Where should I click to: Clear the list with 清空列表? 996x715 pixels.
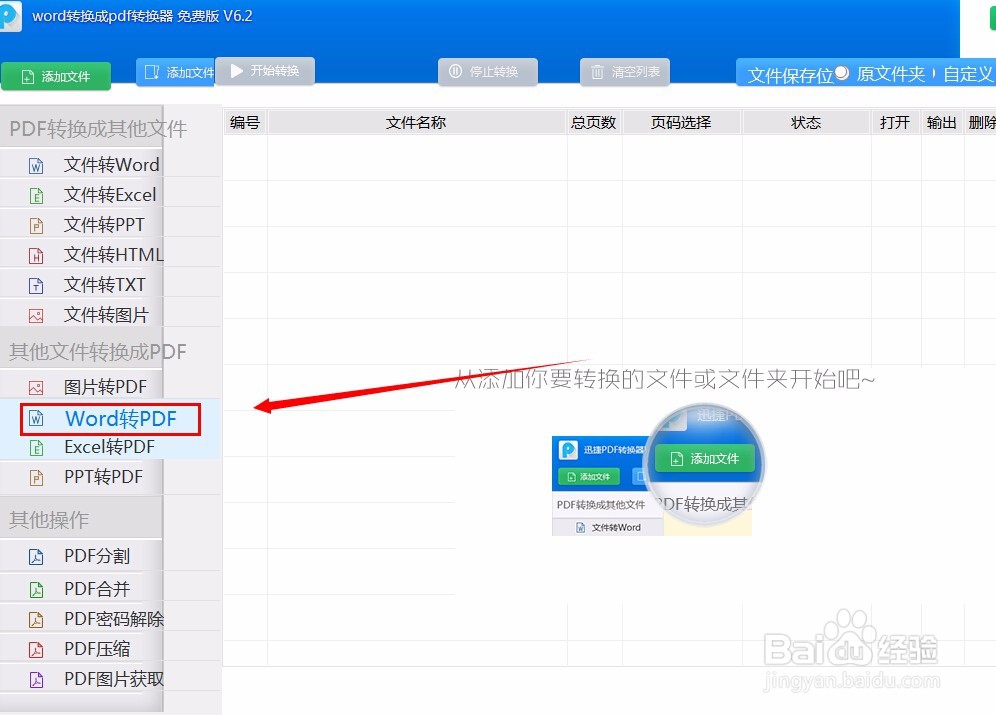[x=625, y=72]
